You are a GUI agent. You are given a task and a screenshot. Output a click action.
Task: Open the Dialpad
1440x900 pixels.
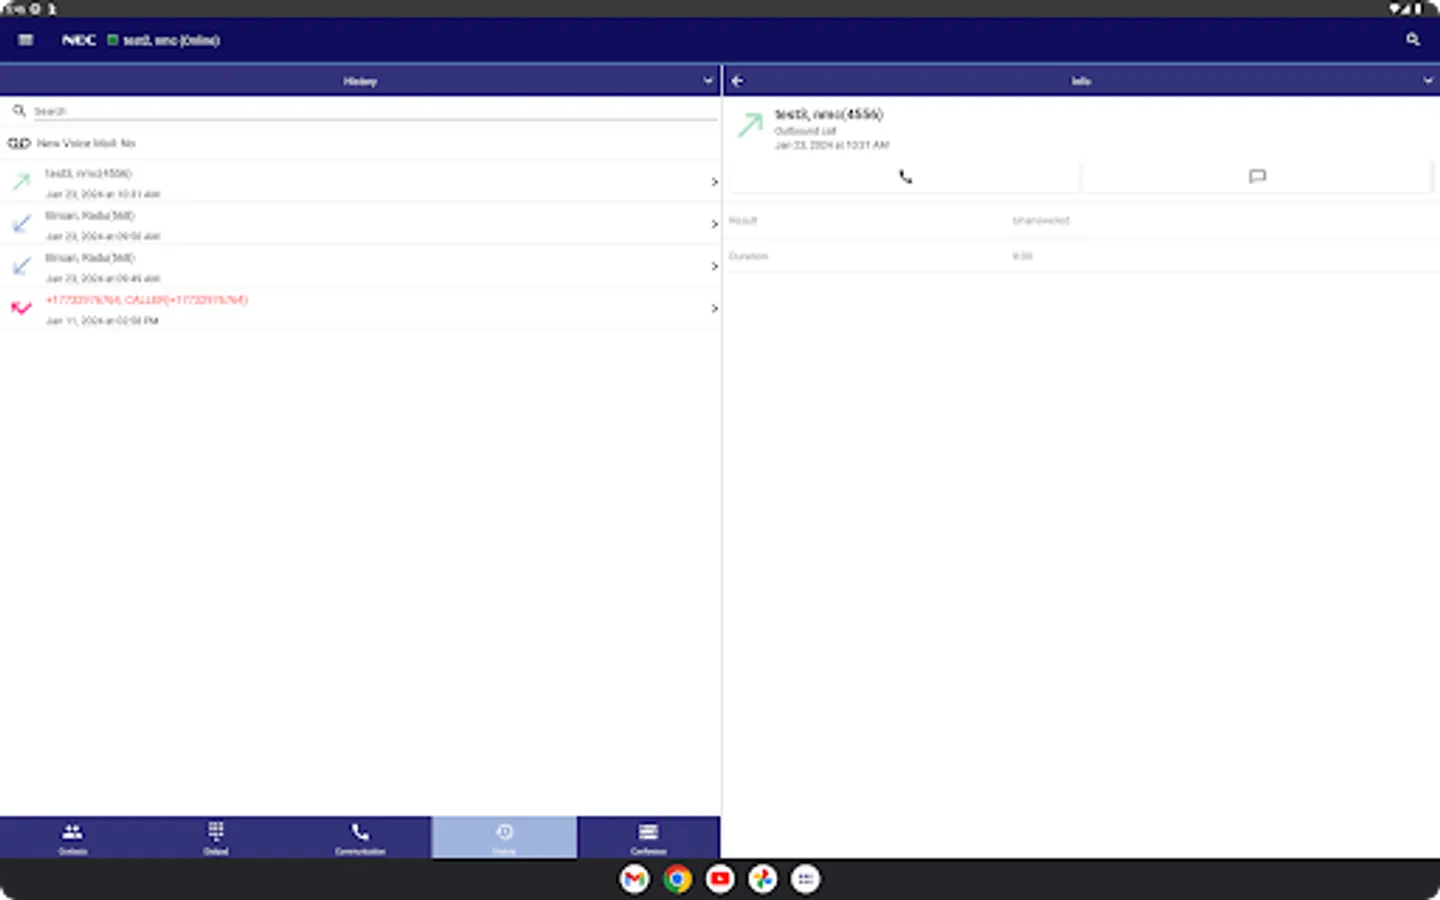(x=215, y=837)
